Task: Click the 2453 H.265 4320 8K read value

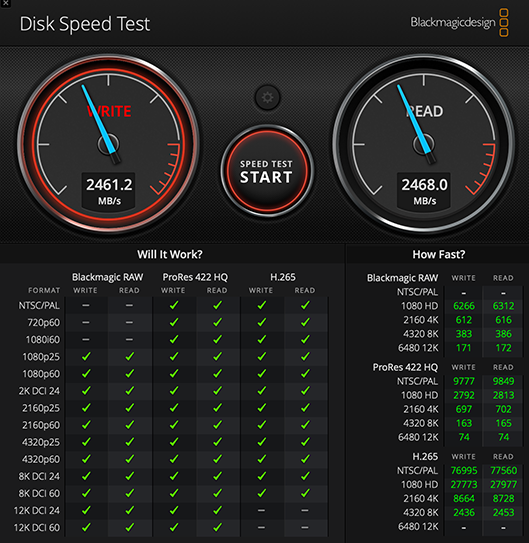Action: (x=503, y=513)
